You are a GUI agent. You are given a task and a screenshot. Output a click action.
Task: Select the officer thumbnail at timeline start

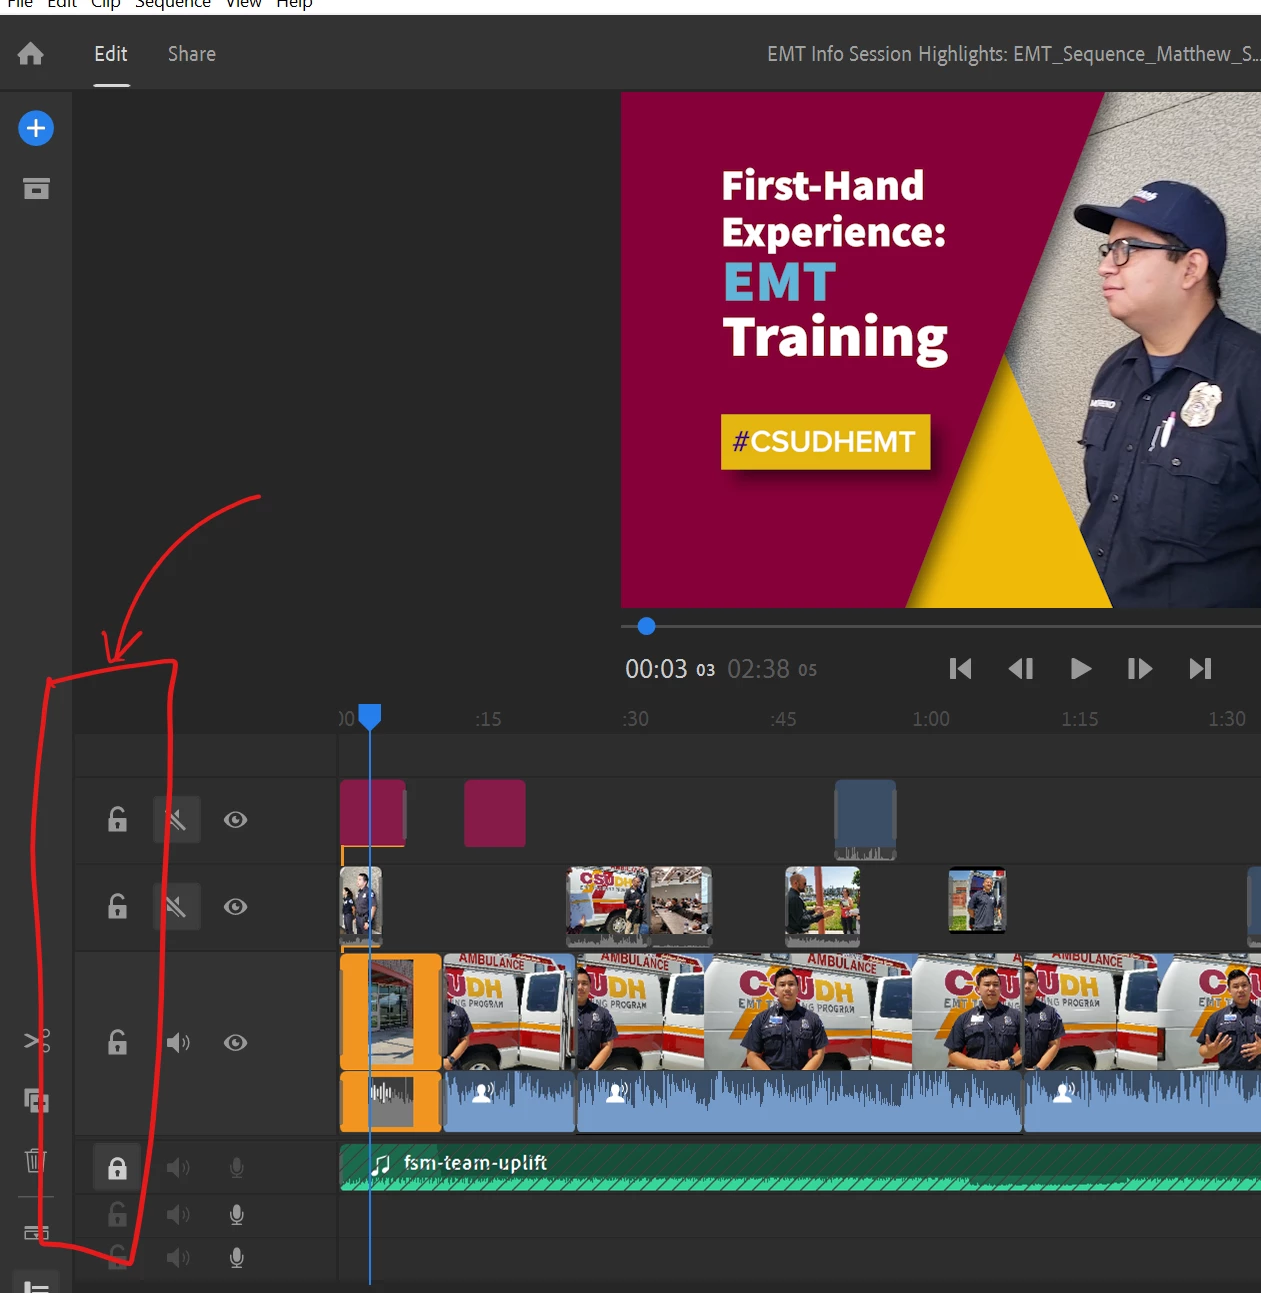[361, 906]
